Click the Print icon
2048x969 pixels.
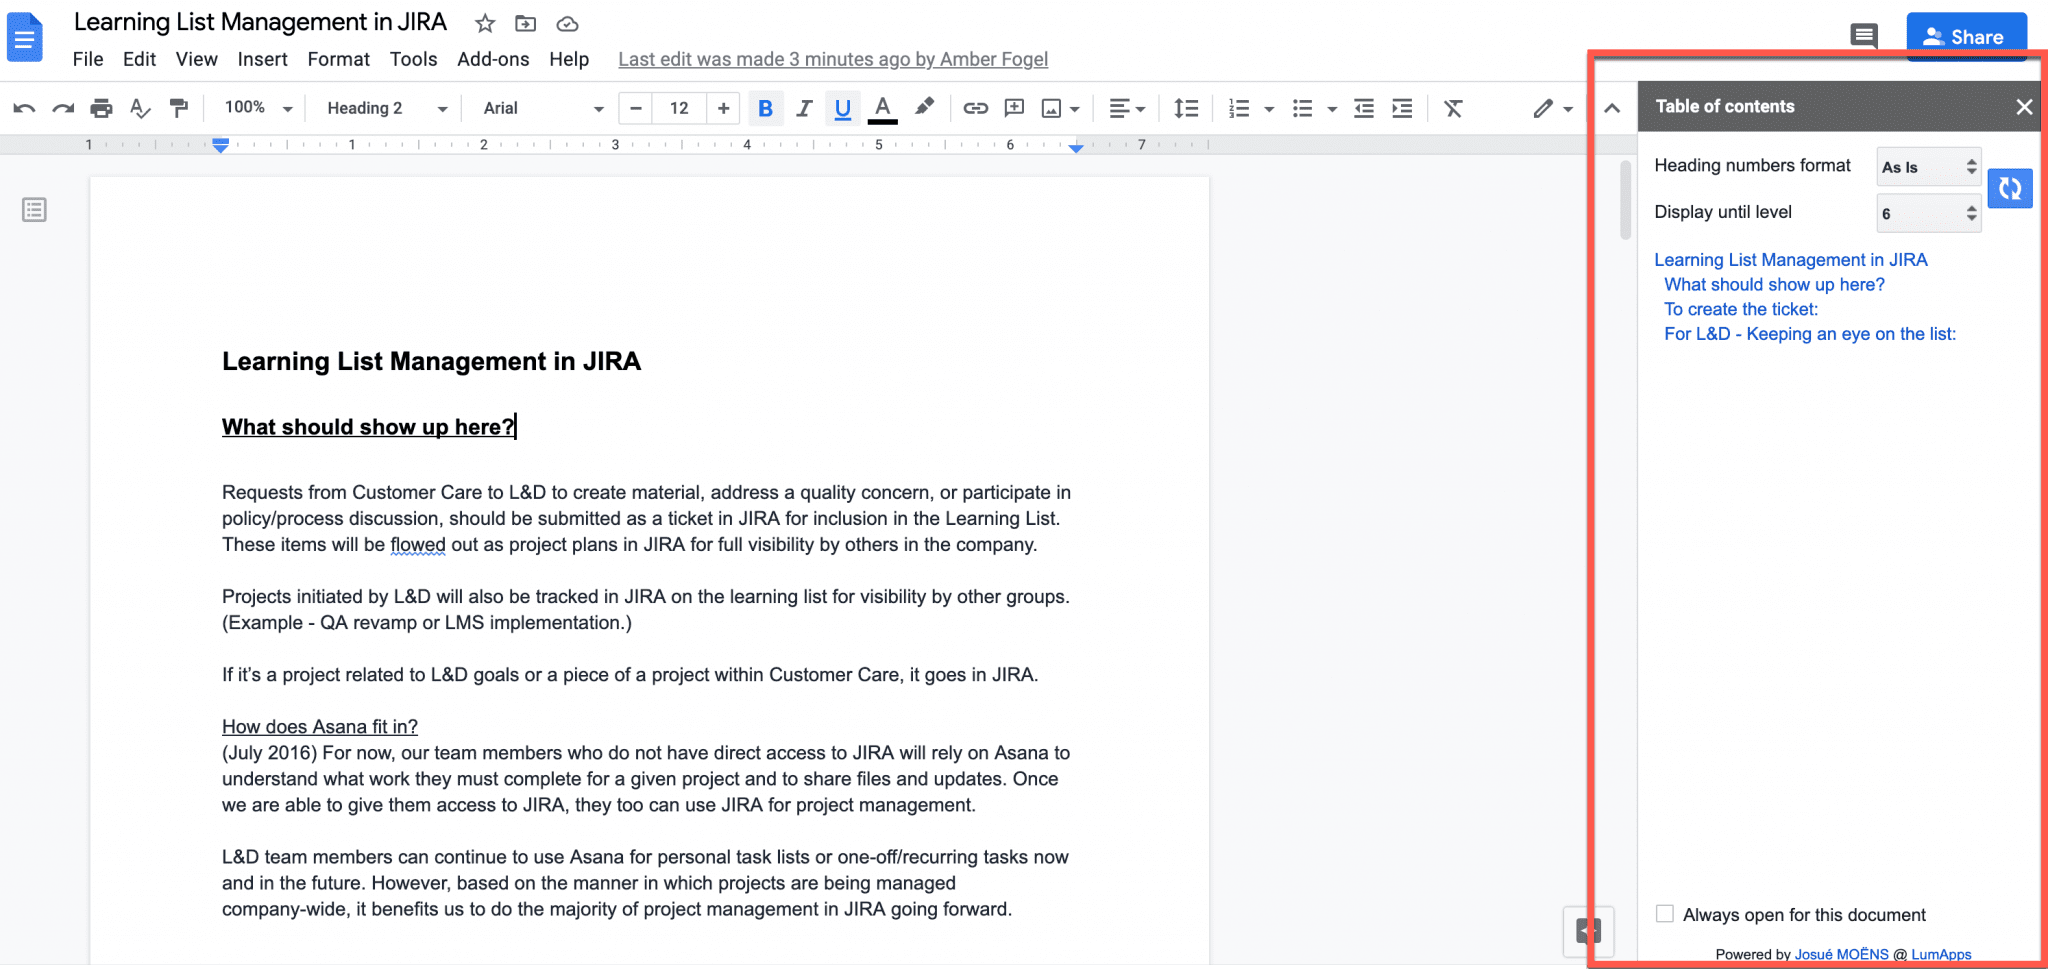click(x=101, y=108)
